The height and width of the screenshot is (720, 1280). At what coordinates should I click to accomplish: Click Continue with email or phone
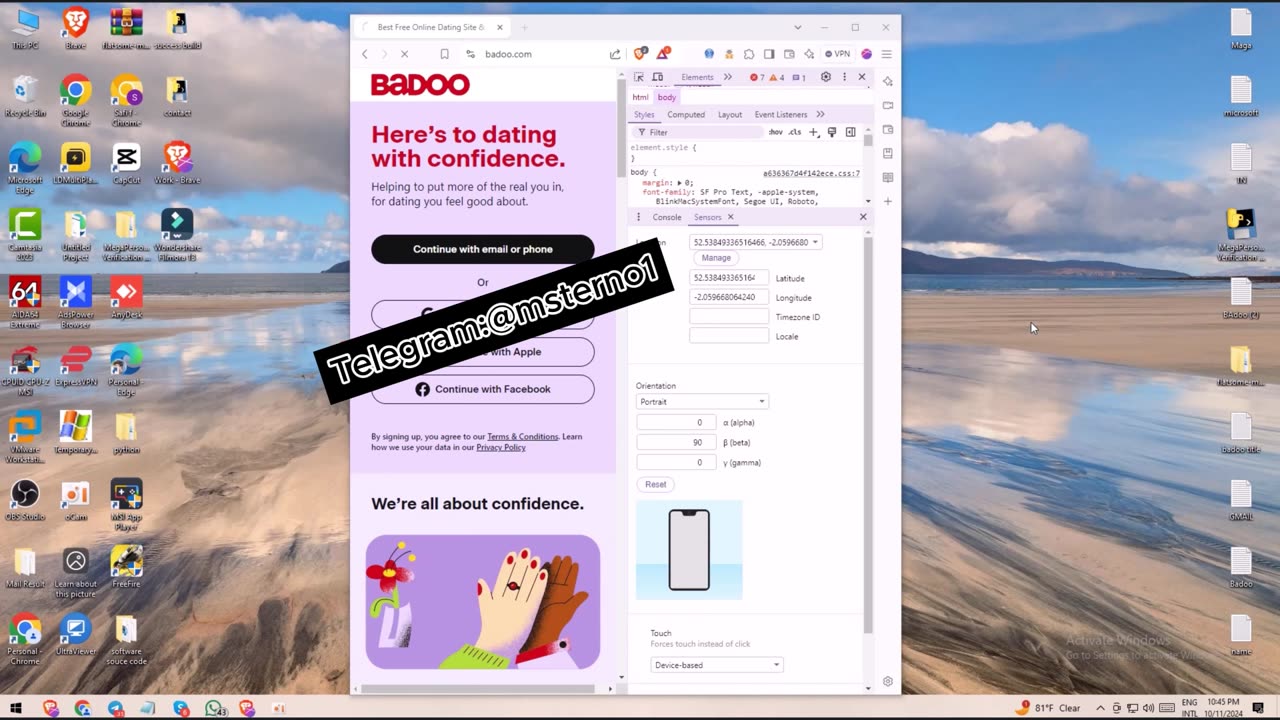[483, 249]
